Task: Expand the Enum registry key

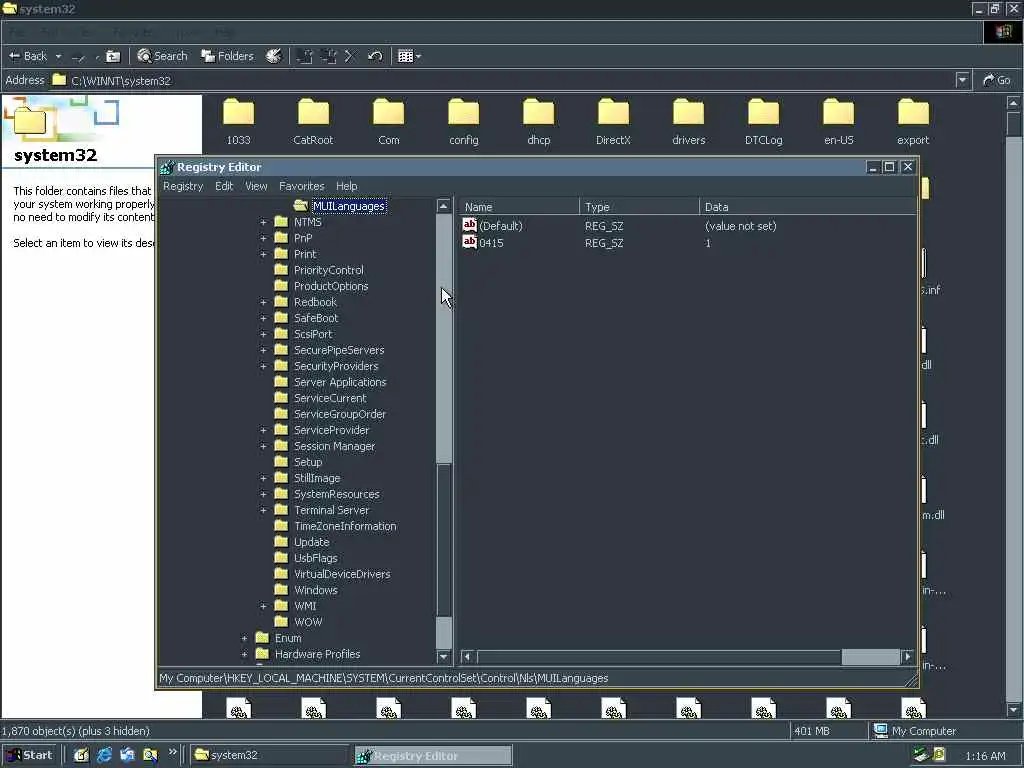Action: (244, 638)
